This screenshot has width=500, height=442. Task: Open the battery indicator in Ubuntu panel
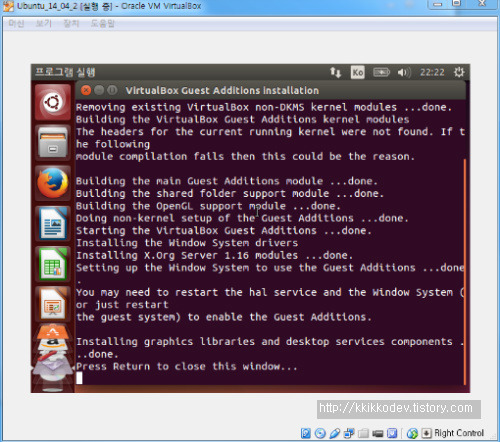tap(381, 72)
